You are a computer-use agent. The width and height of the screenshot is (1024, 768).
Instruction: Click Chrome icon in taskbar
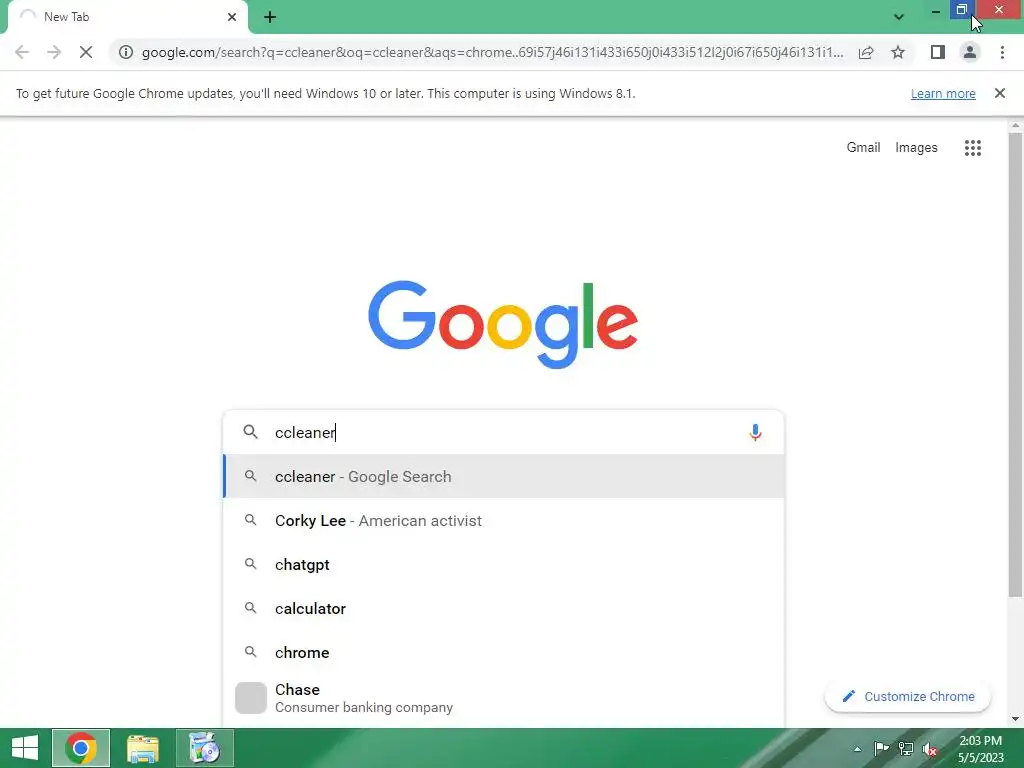(80, 748)
